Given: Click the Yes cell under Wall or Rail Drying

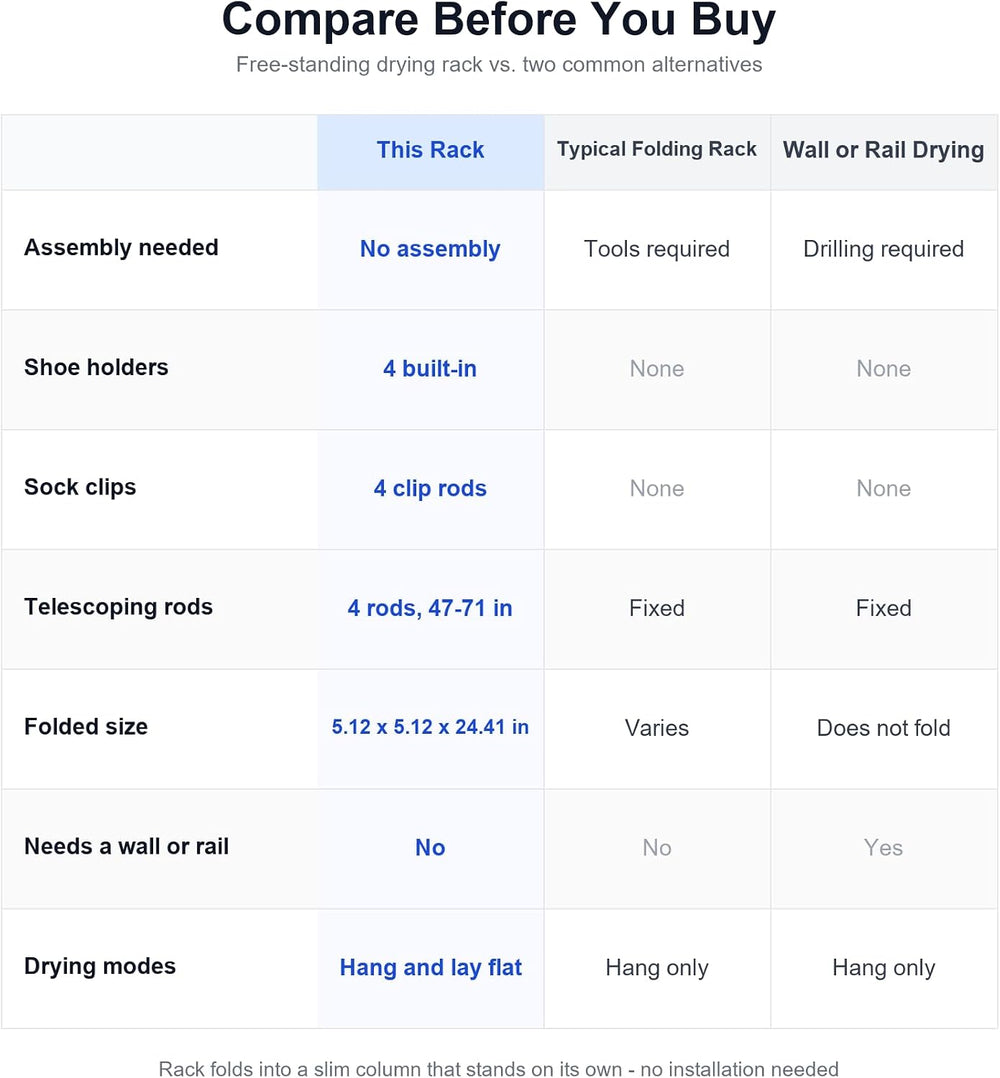Looking at the screenshot, I should point(883,848).
